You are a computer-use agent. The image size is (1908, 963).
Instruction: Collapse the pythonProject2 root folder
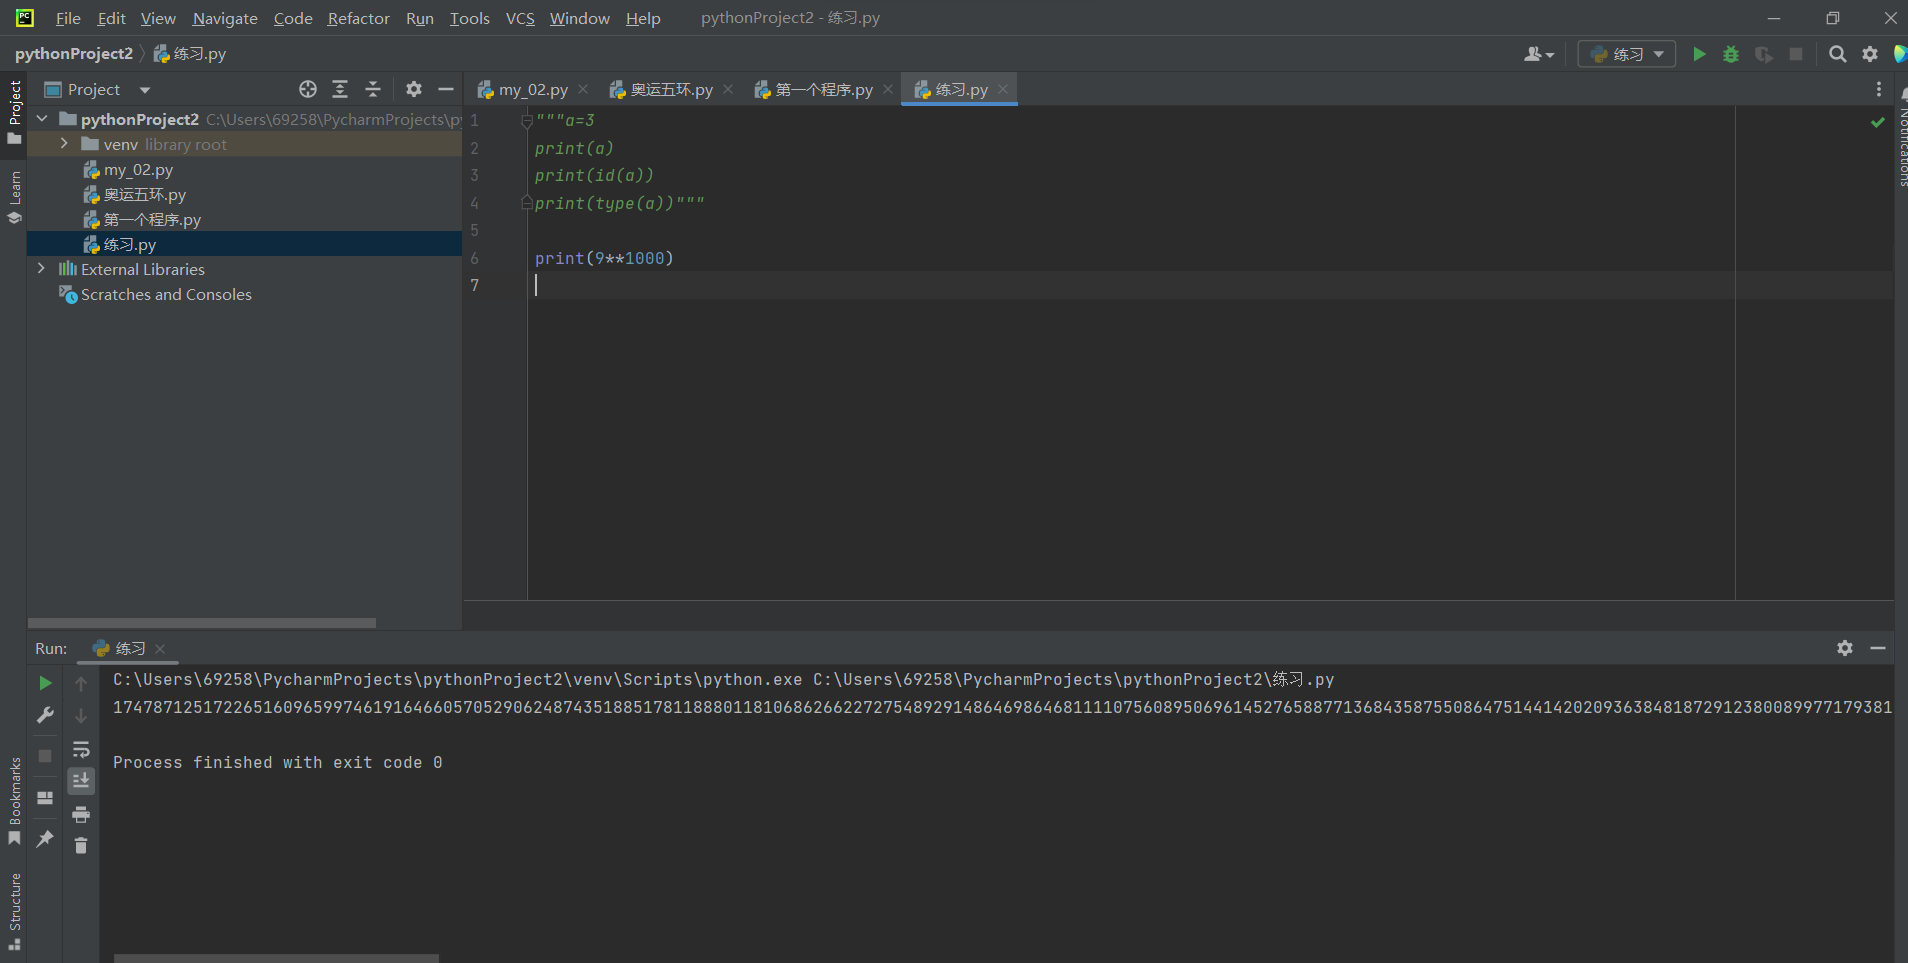click(x=42, y=119)
